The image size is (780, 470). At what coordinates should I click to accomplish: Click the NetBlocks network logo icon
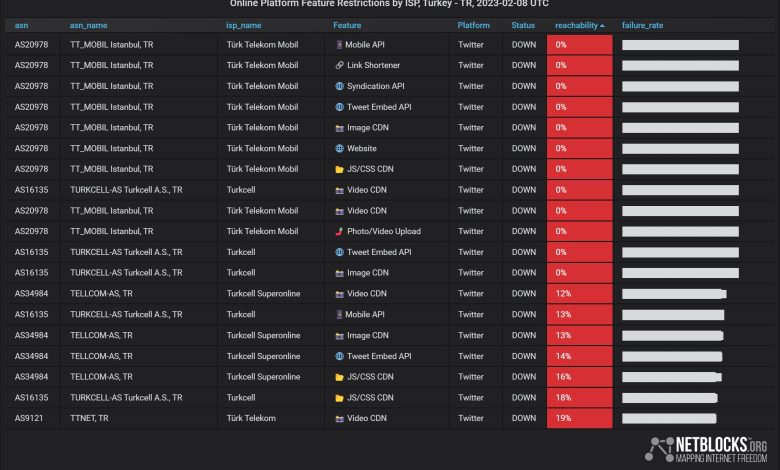coord(664,448)
